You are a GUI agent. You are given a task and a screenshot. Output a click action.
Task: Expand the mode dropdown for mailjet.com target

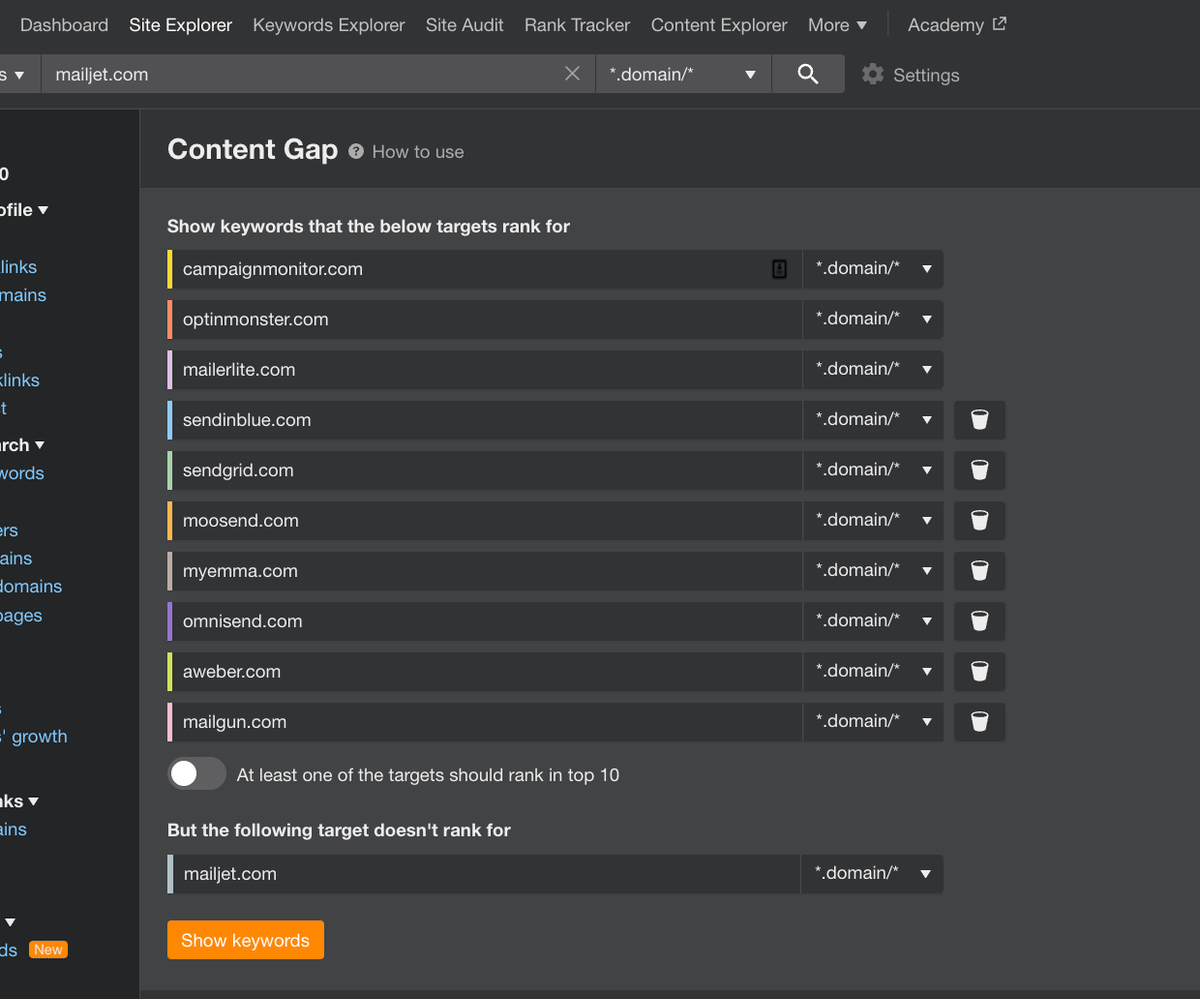coord(871,874)
